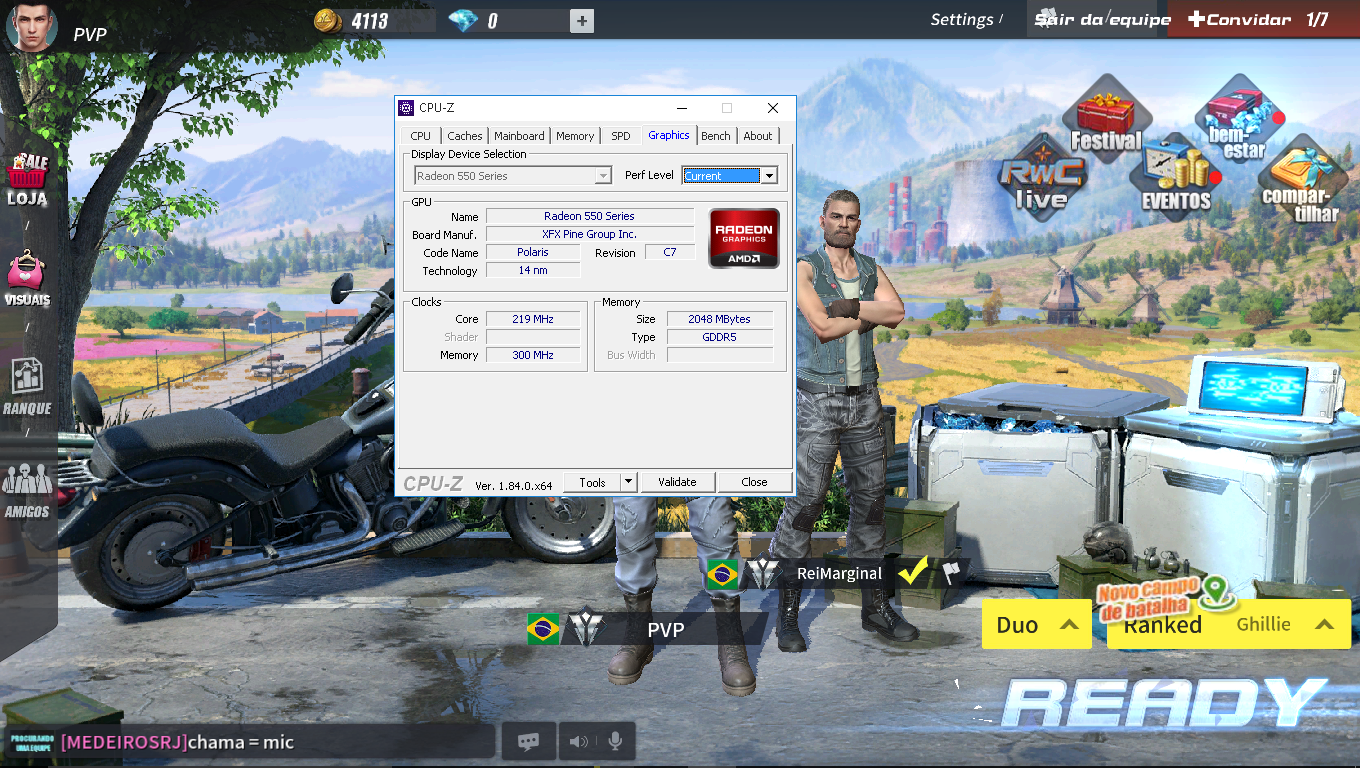Go to the About tab
This screenshot has width=1360, height=768.
(757, 136)
